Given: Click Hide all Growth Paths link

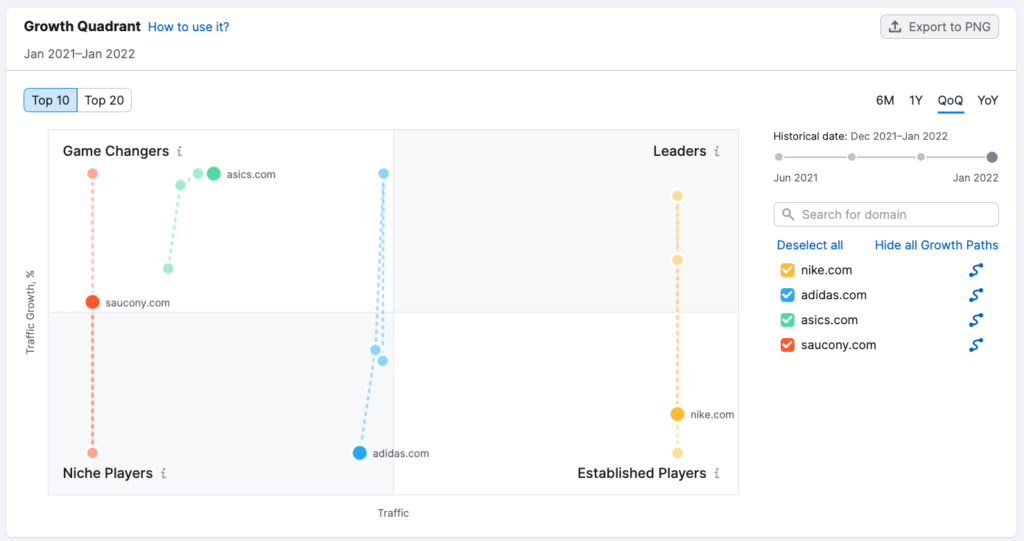Looking at the screenshot, I should 936,245.
